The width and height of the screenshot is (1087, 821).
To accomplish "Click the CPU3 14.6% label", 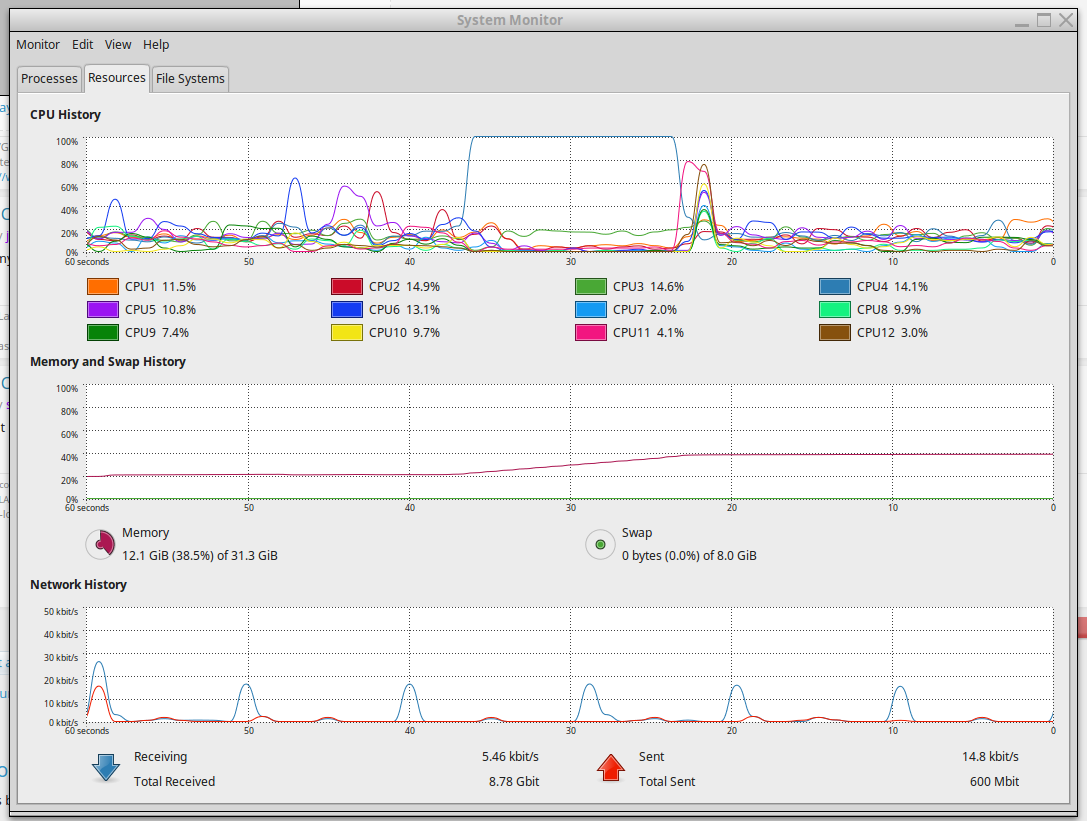I will (648, 286).
